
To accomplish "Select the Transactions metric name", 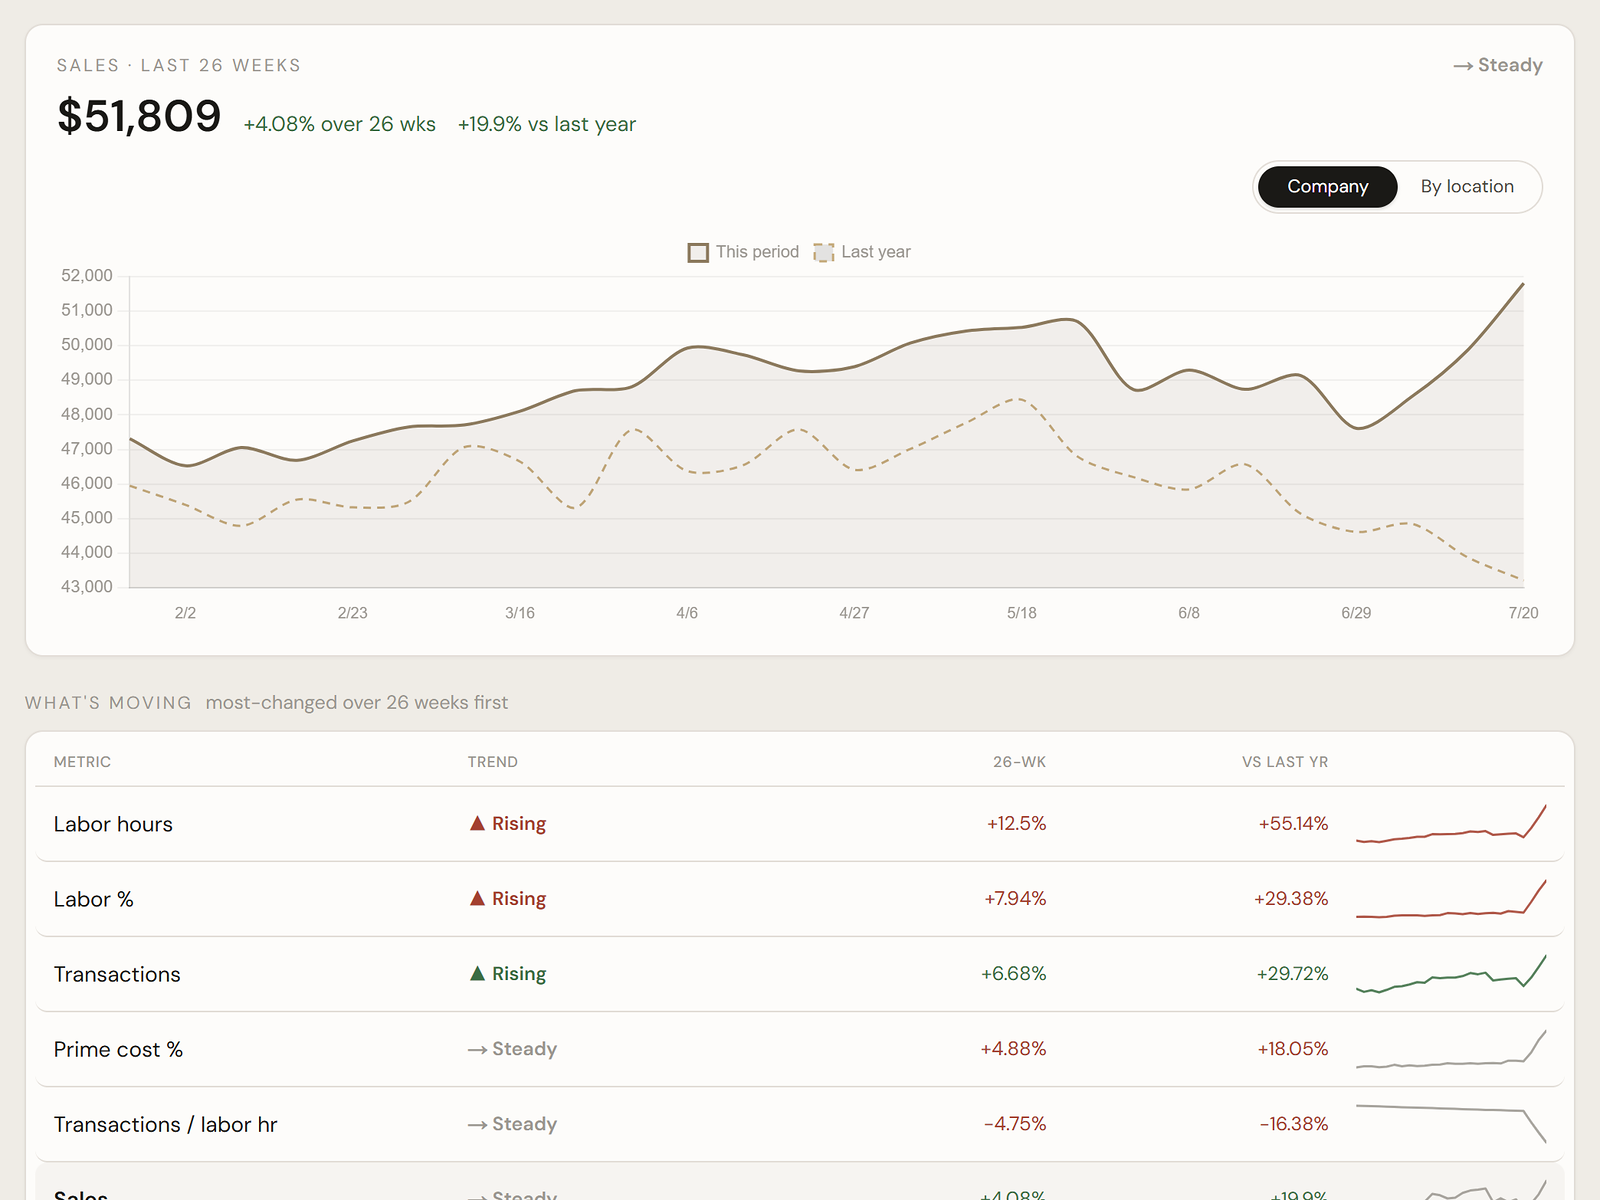I will 117,974.
